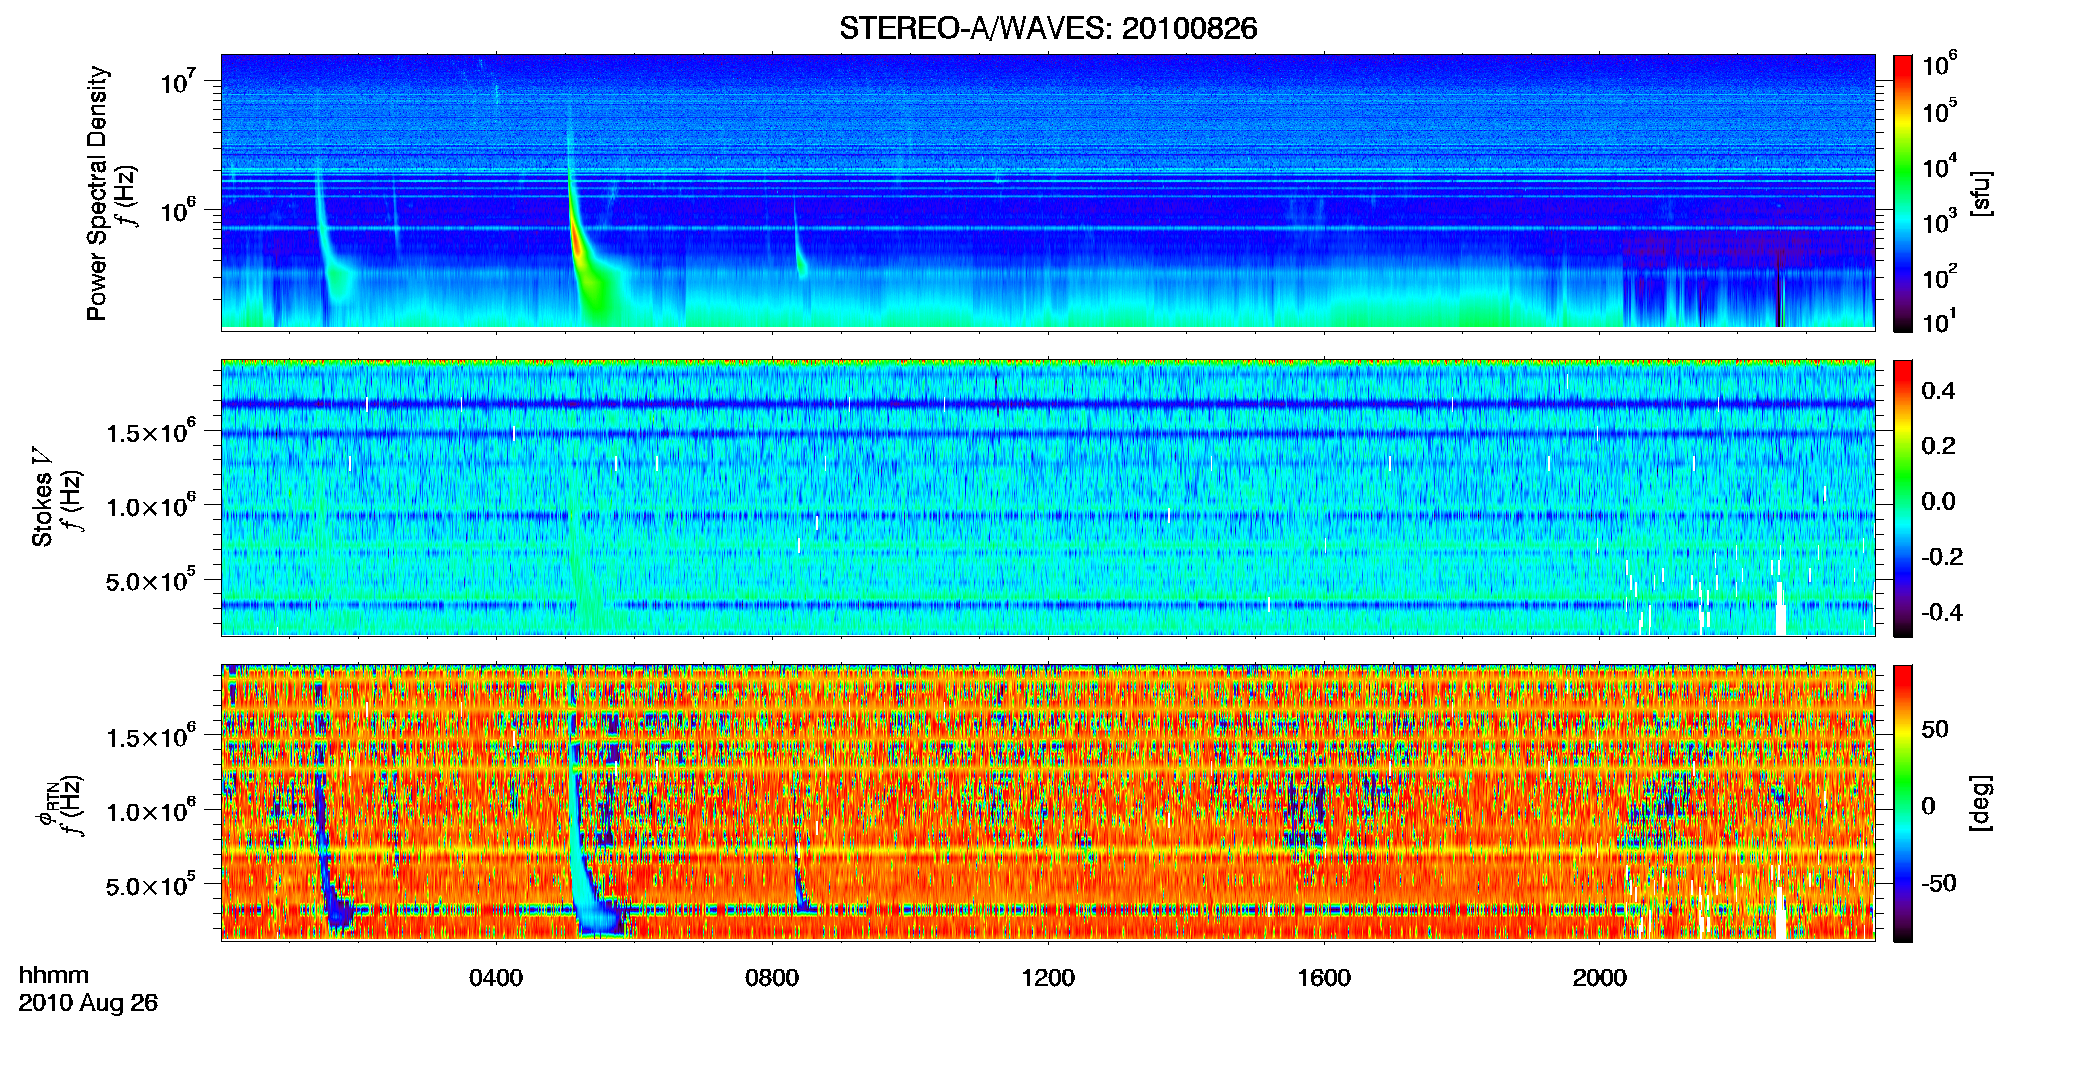Image resolution: width=2096 pixels, height=1080 pixels.
Task: Click the [deg] colorbar unit label
Action: pos(1981,803)
